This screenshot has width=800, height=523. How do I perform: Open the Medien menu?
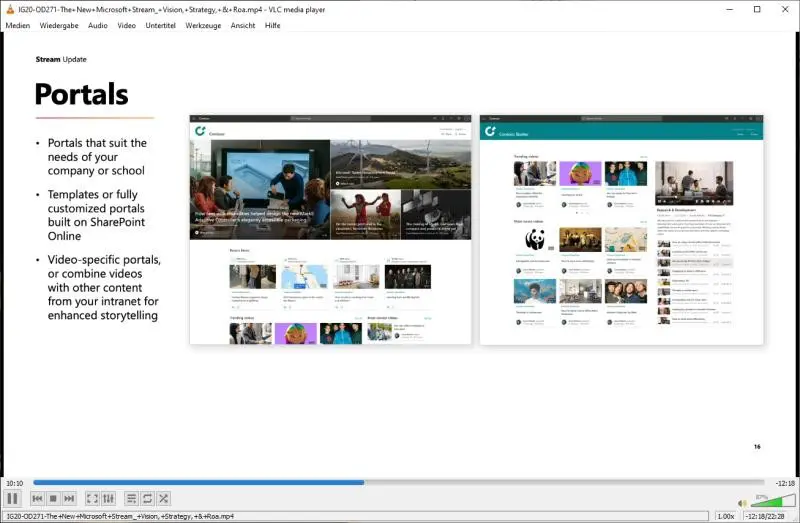click(18, 25)
